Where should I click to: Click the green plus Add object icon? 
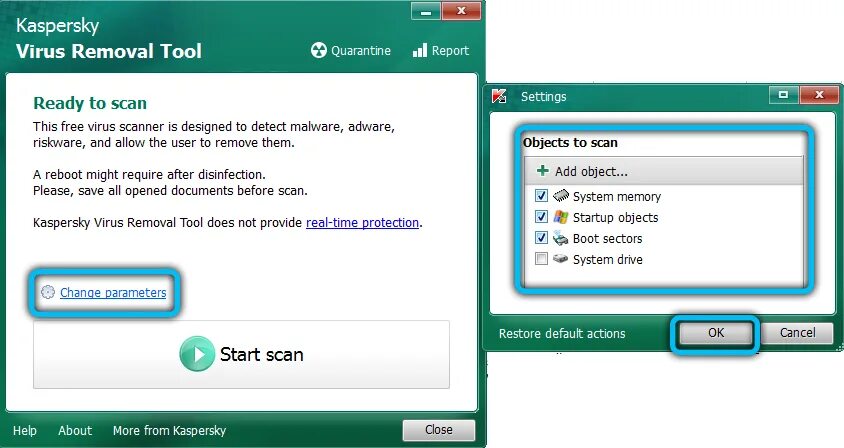pyautogui.click(x=543, y=171)
